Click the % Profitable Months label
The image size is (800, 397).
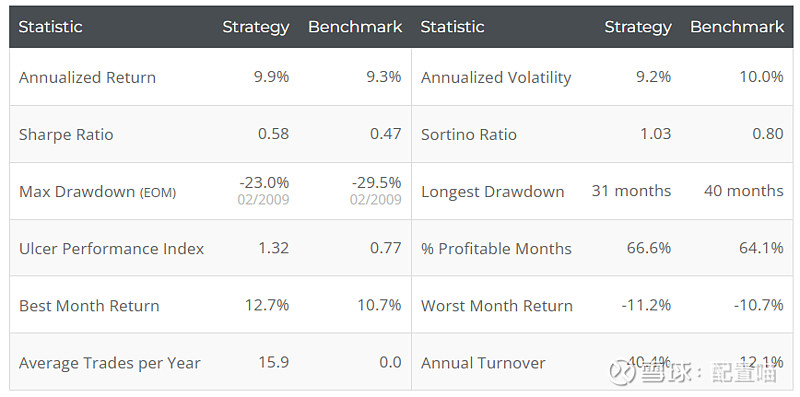tap(496, 249)
